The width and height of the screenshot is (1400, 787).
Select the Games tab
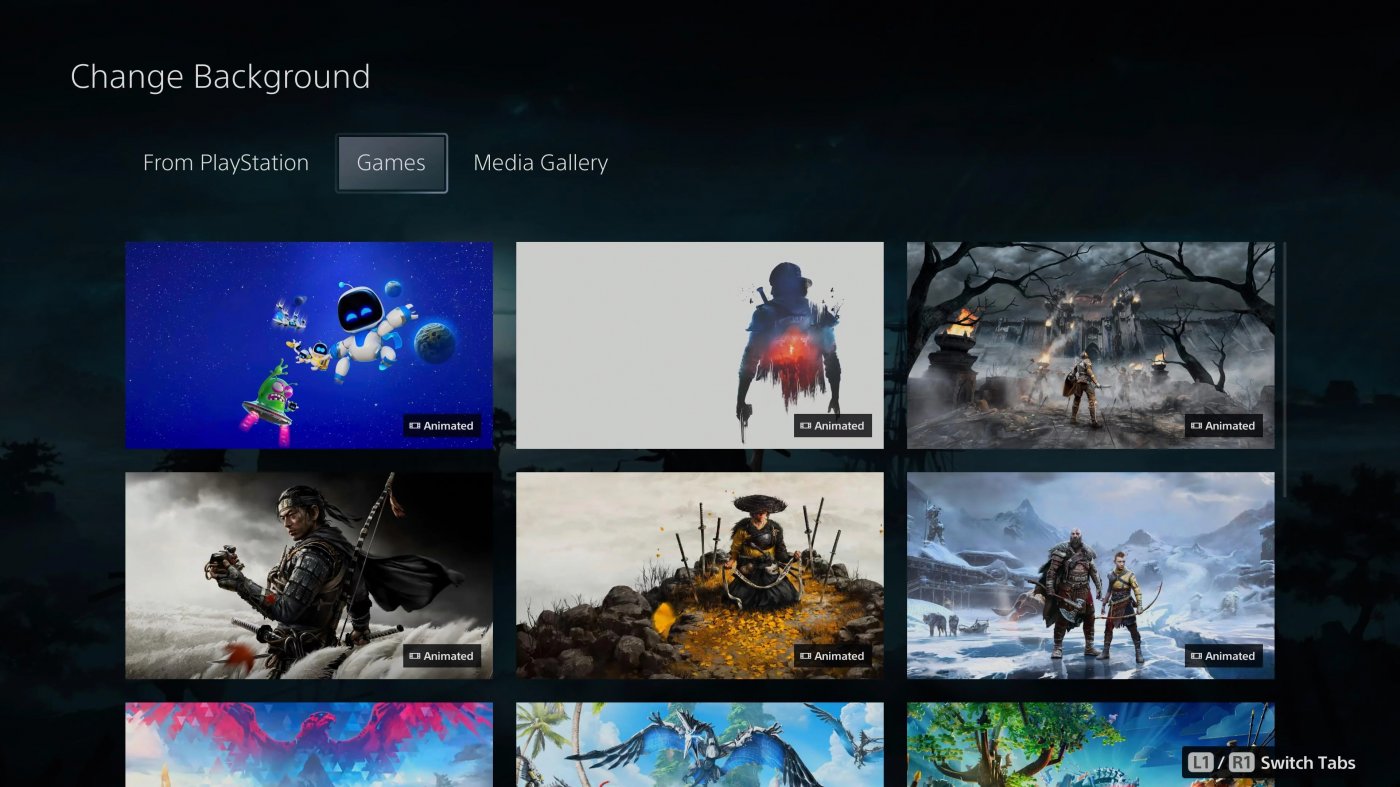(x=391, y=163)
